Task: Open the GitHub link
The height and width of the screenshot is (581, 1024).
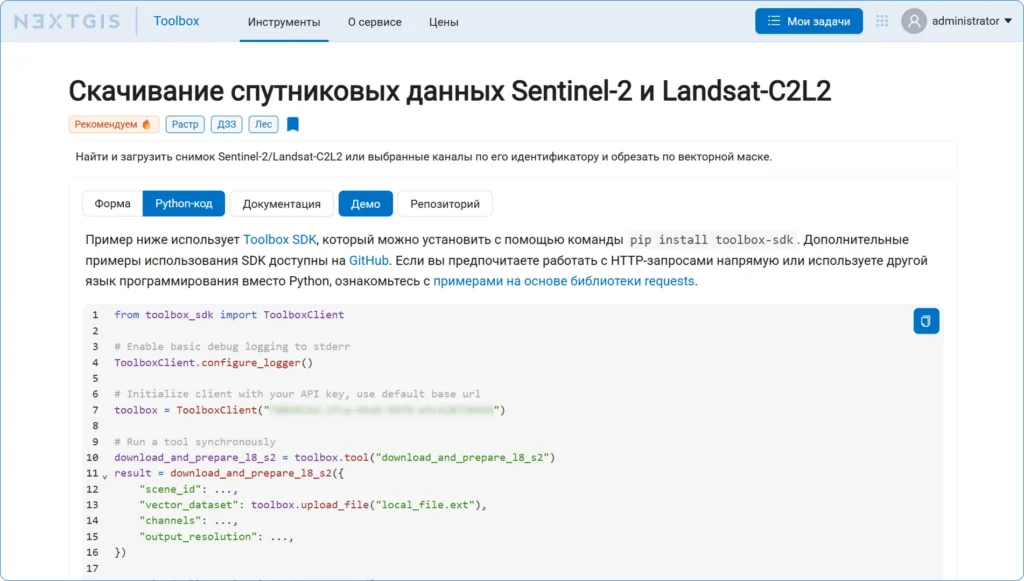Action: [368, 260]
